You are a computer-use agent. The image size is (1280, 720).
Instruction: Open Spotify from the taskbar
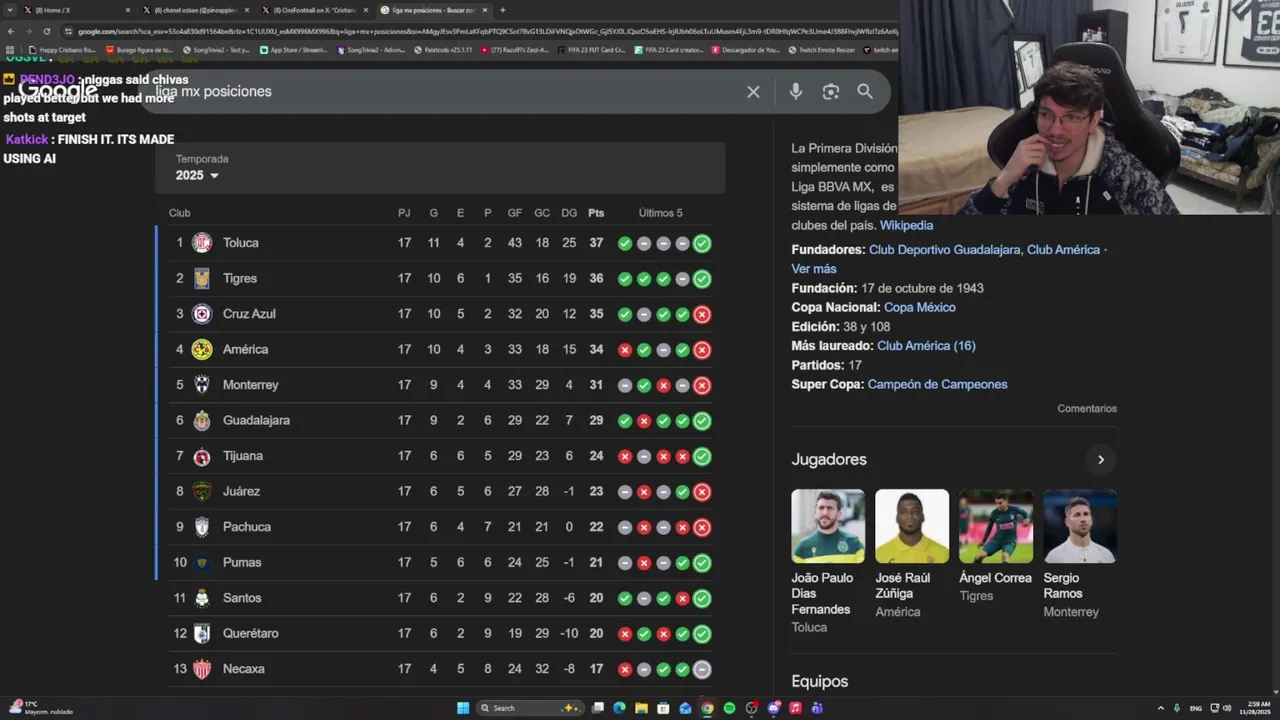pyautogui.click(x=729, y=708)
